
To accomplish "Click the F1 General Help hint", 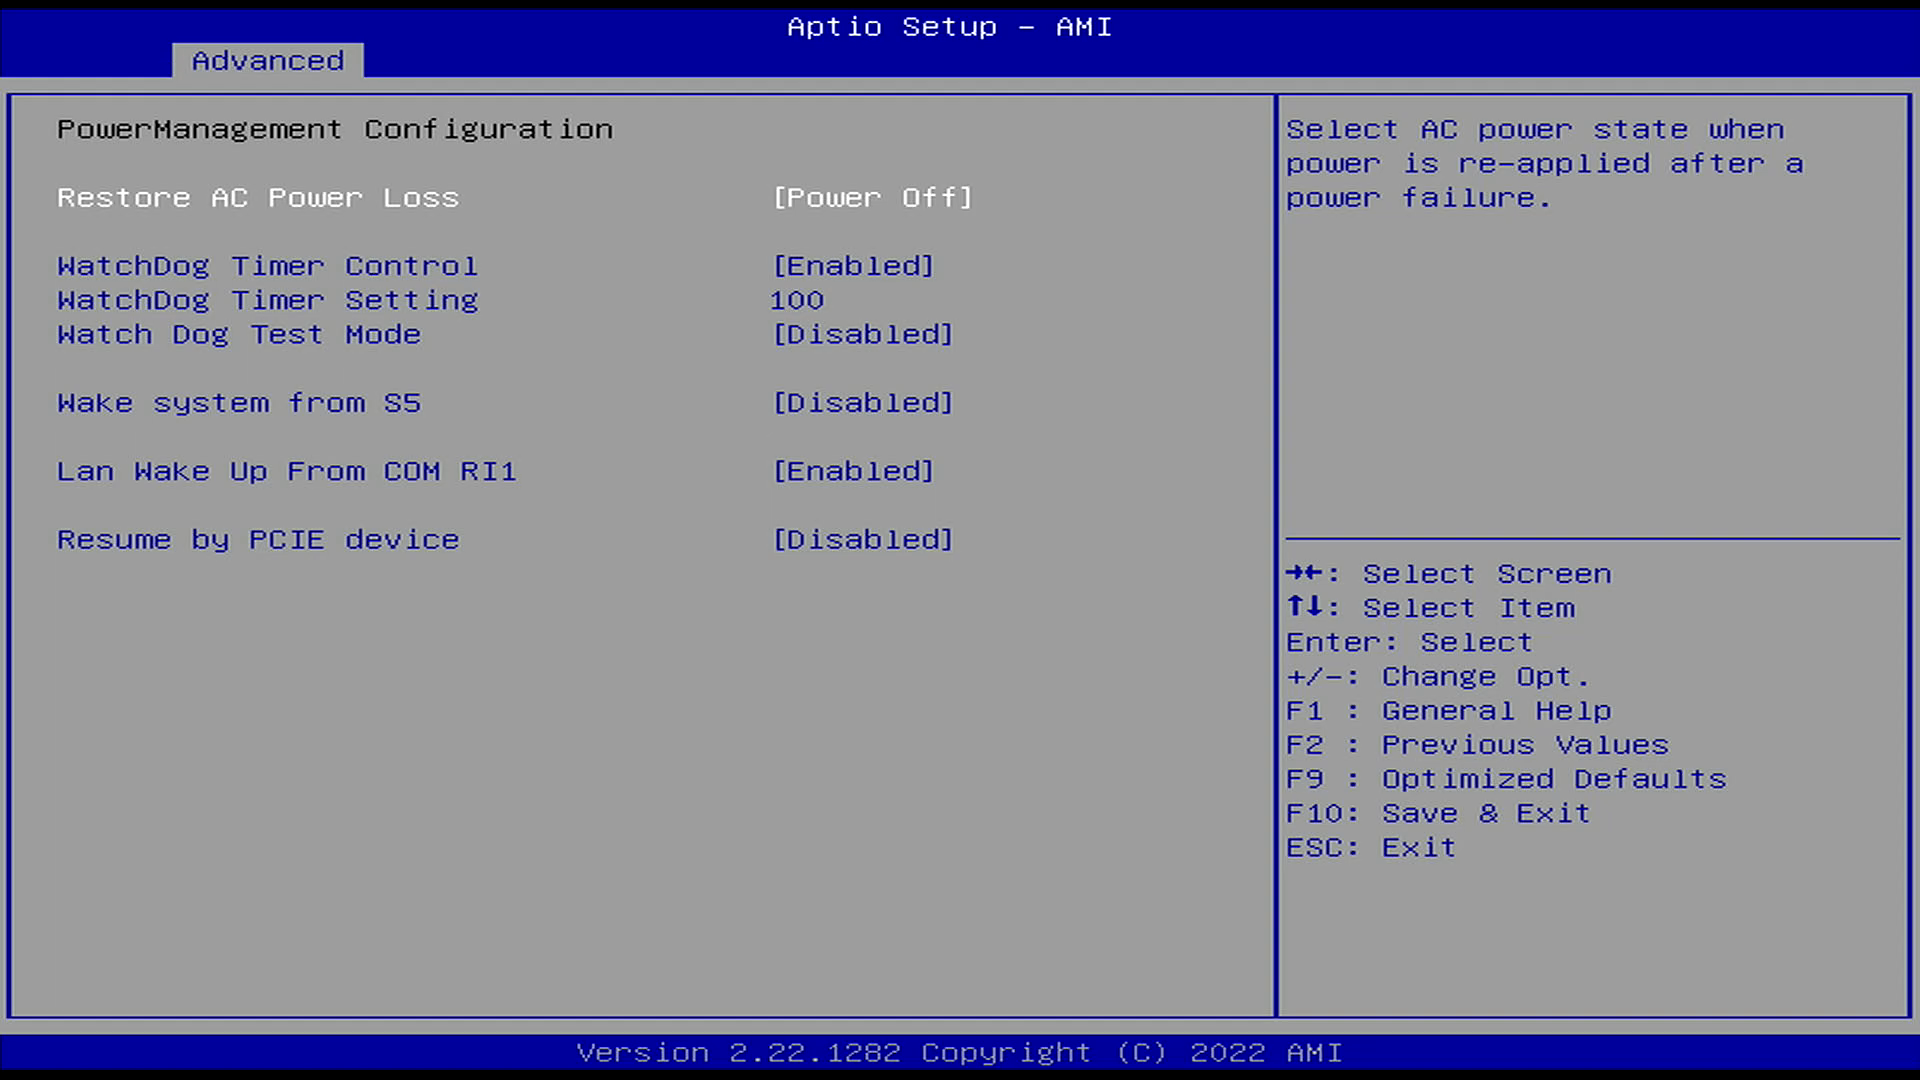I will [1449, 711].
